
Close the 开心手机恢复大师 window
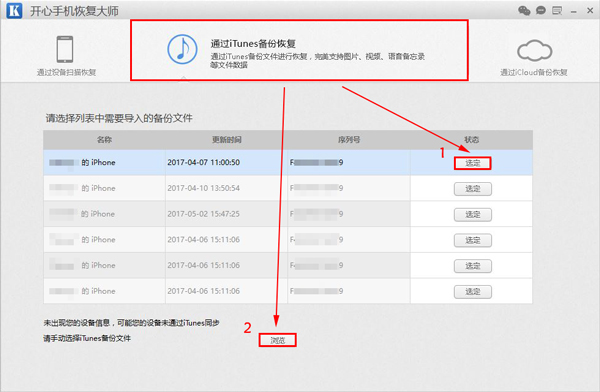(x=590, y=11)
